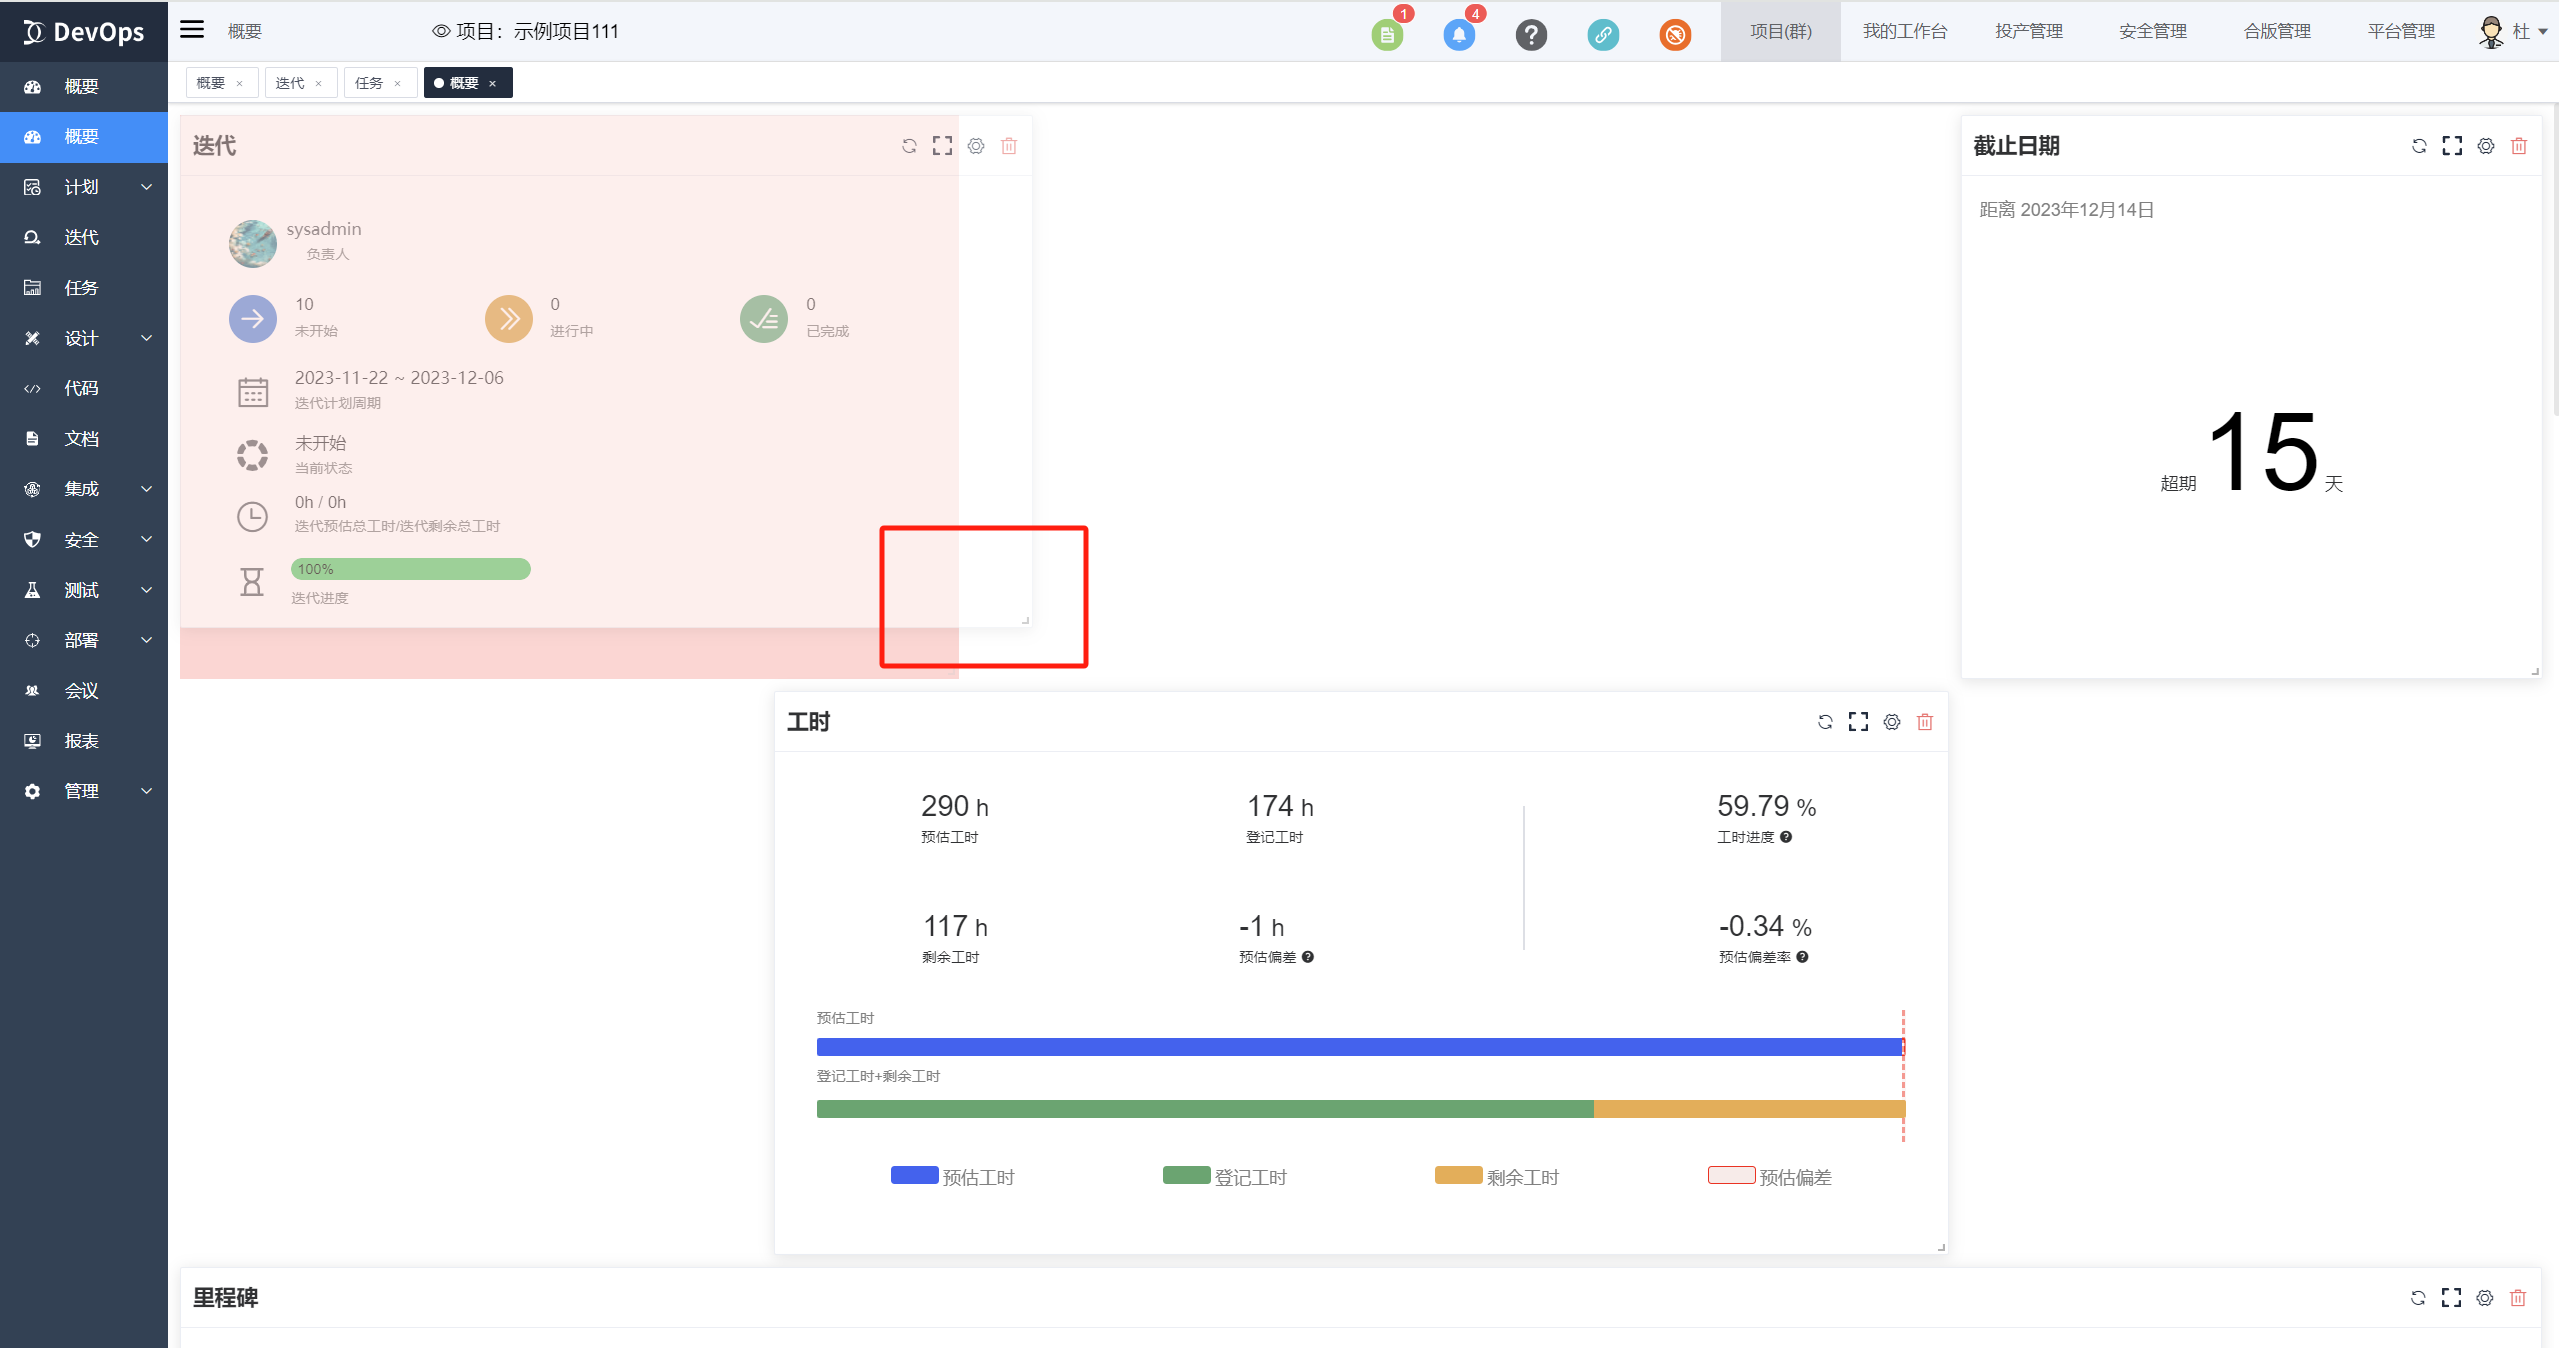Delete the 里程碑 widget with trash icon

[x=2518, y=1298]
